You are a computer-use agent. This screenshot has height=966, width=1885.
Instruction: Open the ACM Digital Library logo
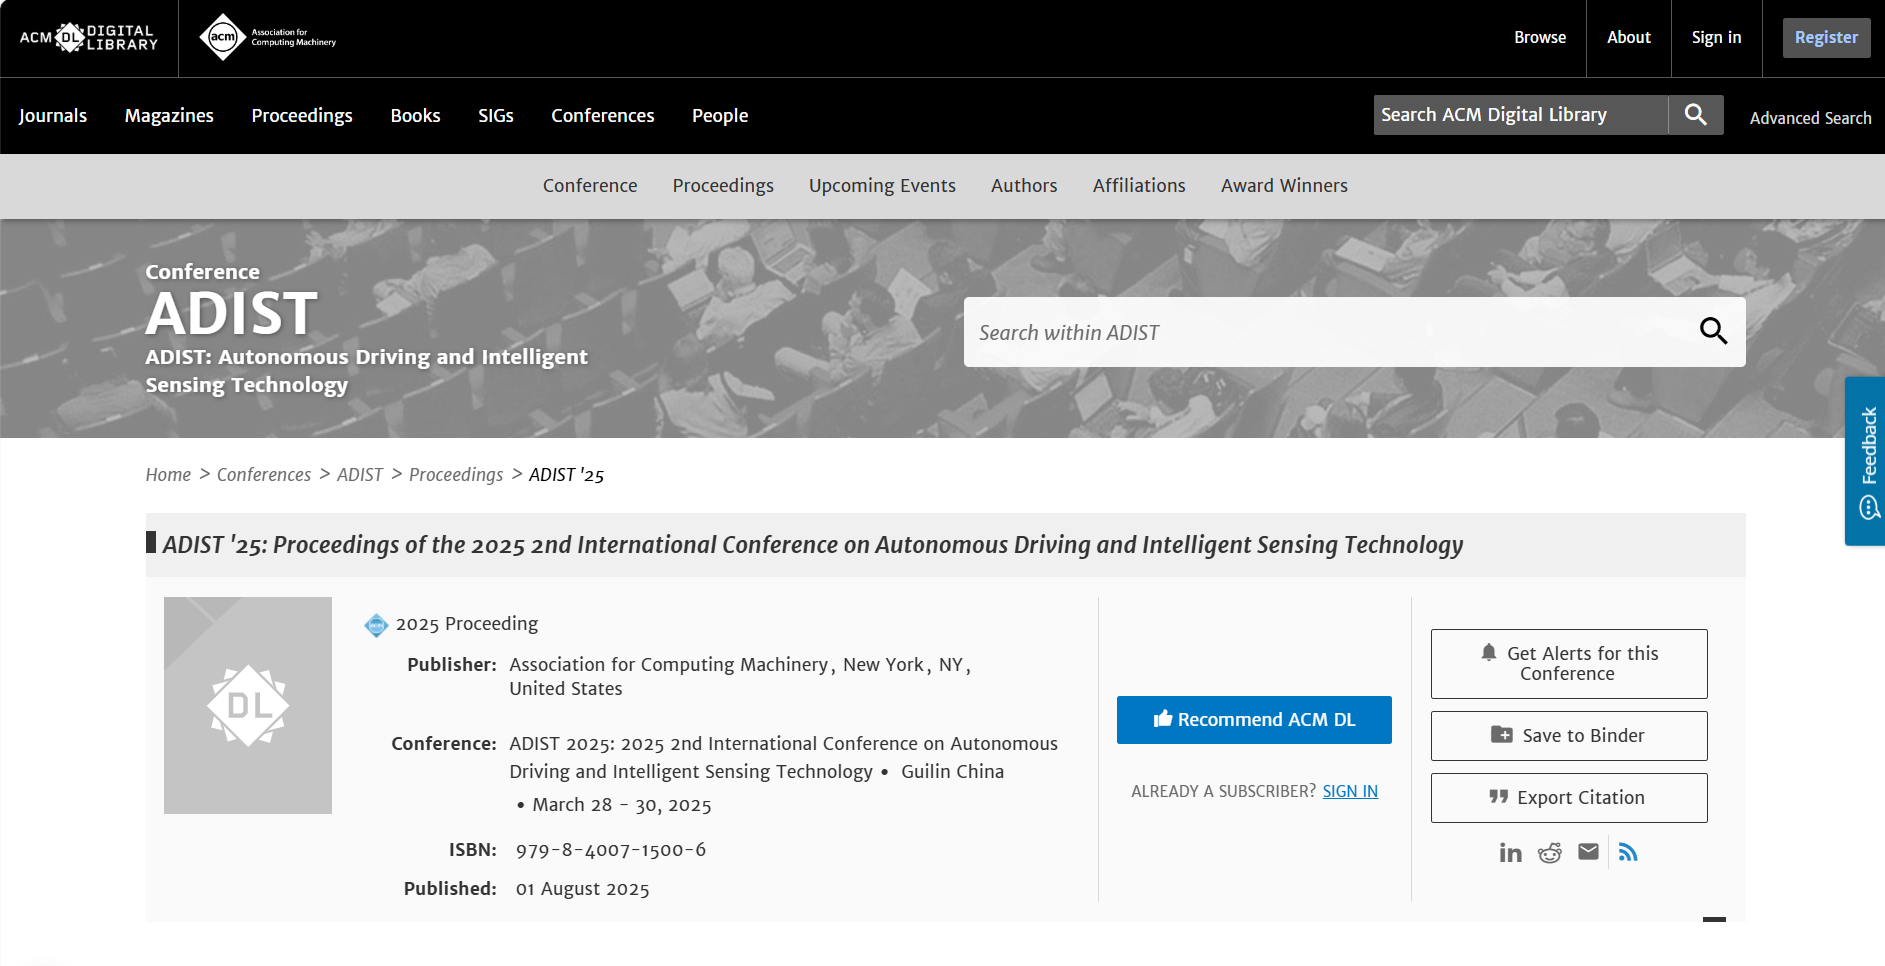pyautogui.click(x=89, y=38)
